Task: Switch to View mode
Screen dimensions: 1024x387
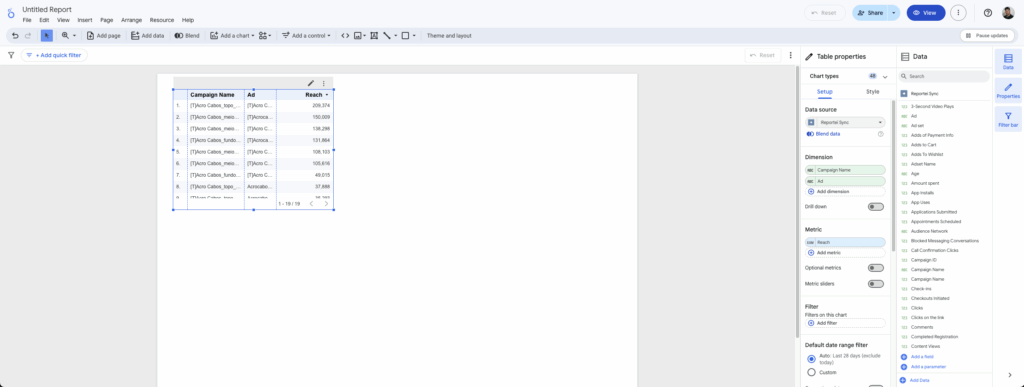Action: pos(925,12)
